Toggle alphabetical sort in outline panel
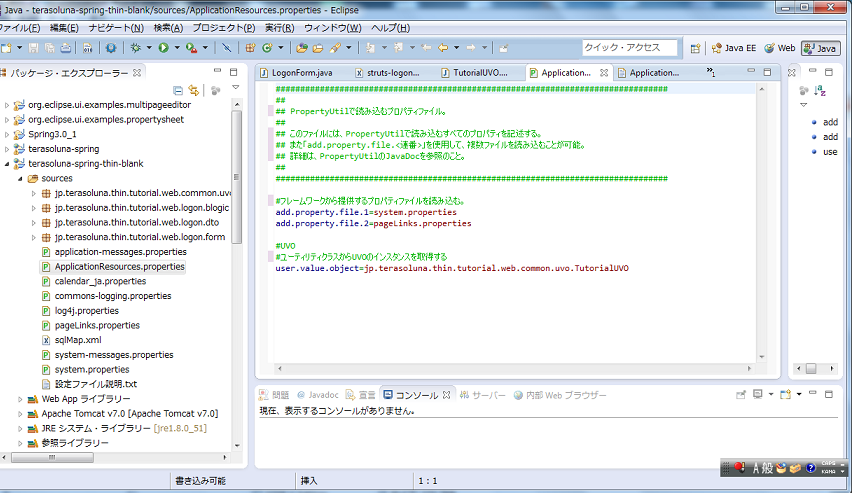Image resolution: width=852 pixels, height=493 pixels. 820,91
